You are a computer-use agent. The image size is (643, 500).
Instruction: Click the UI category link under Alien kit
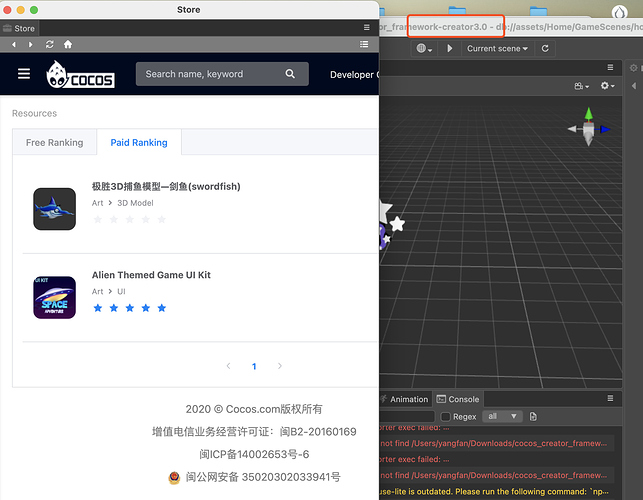click(121, 292)
